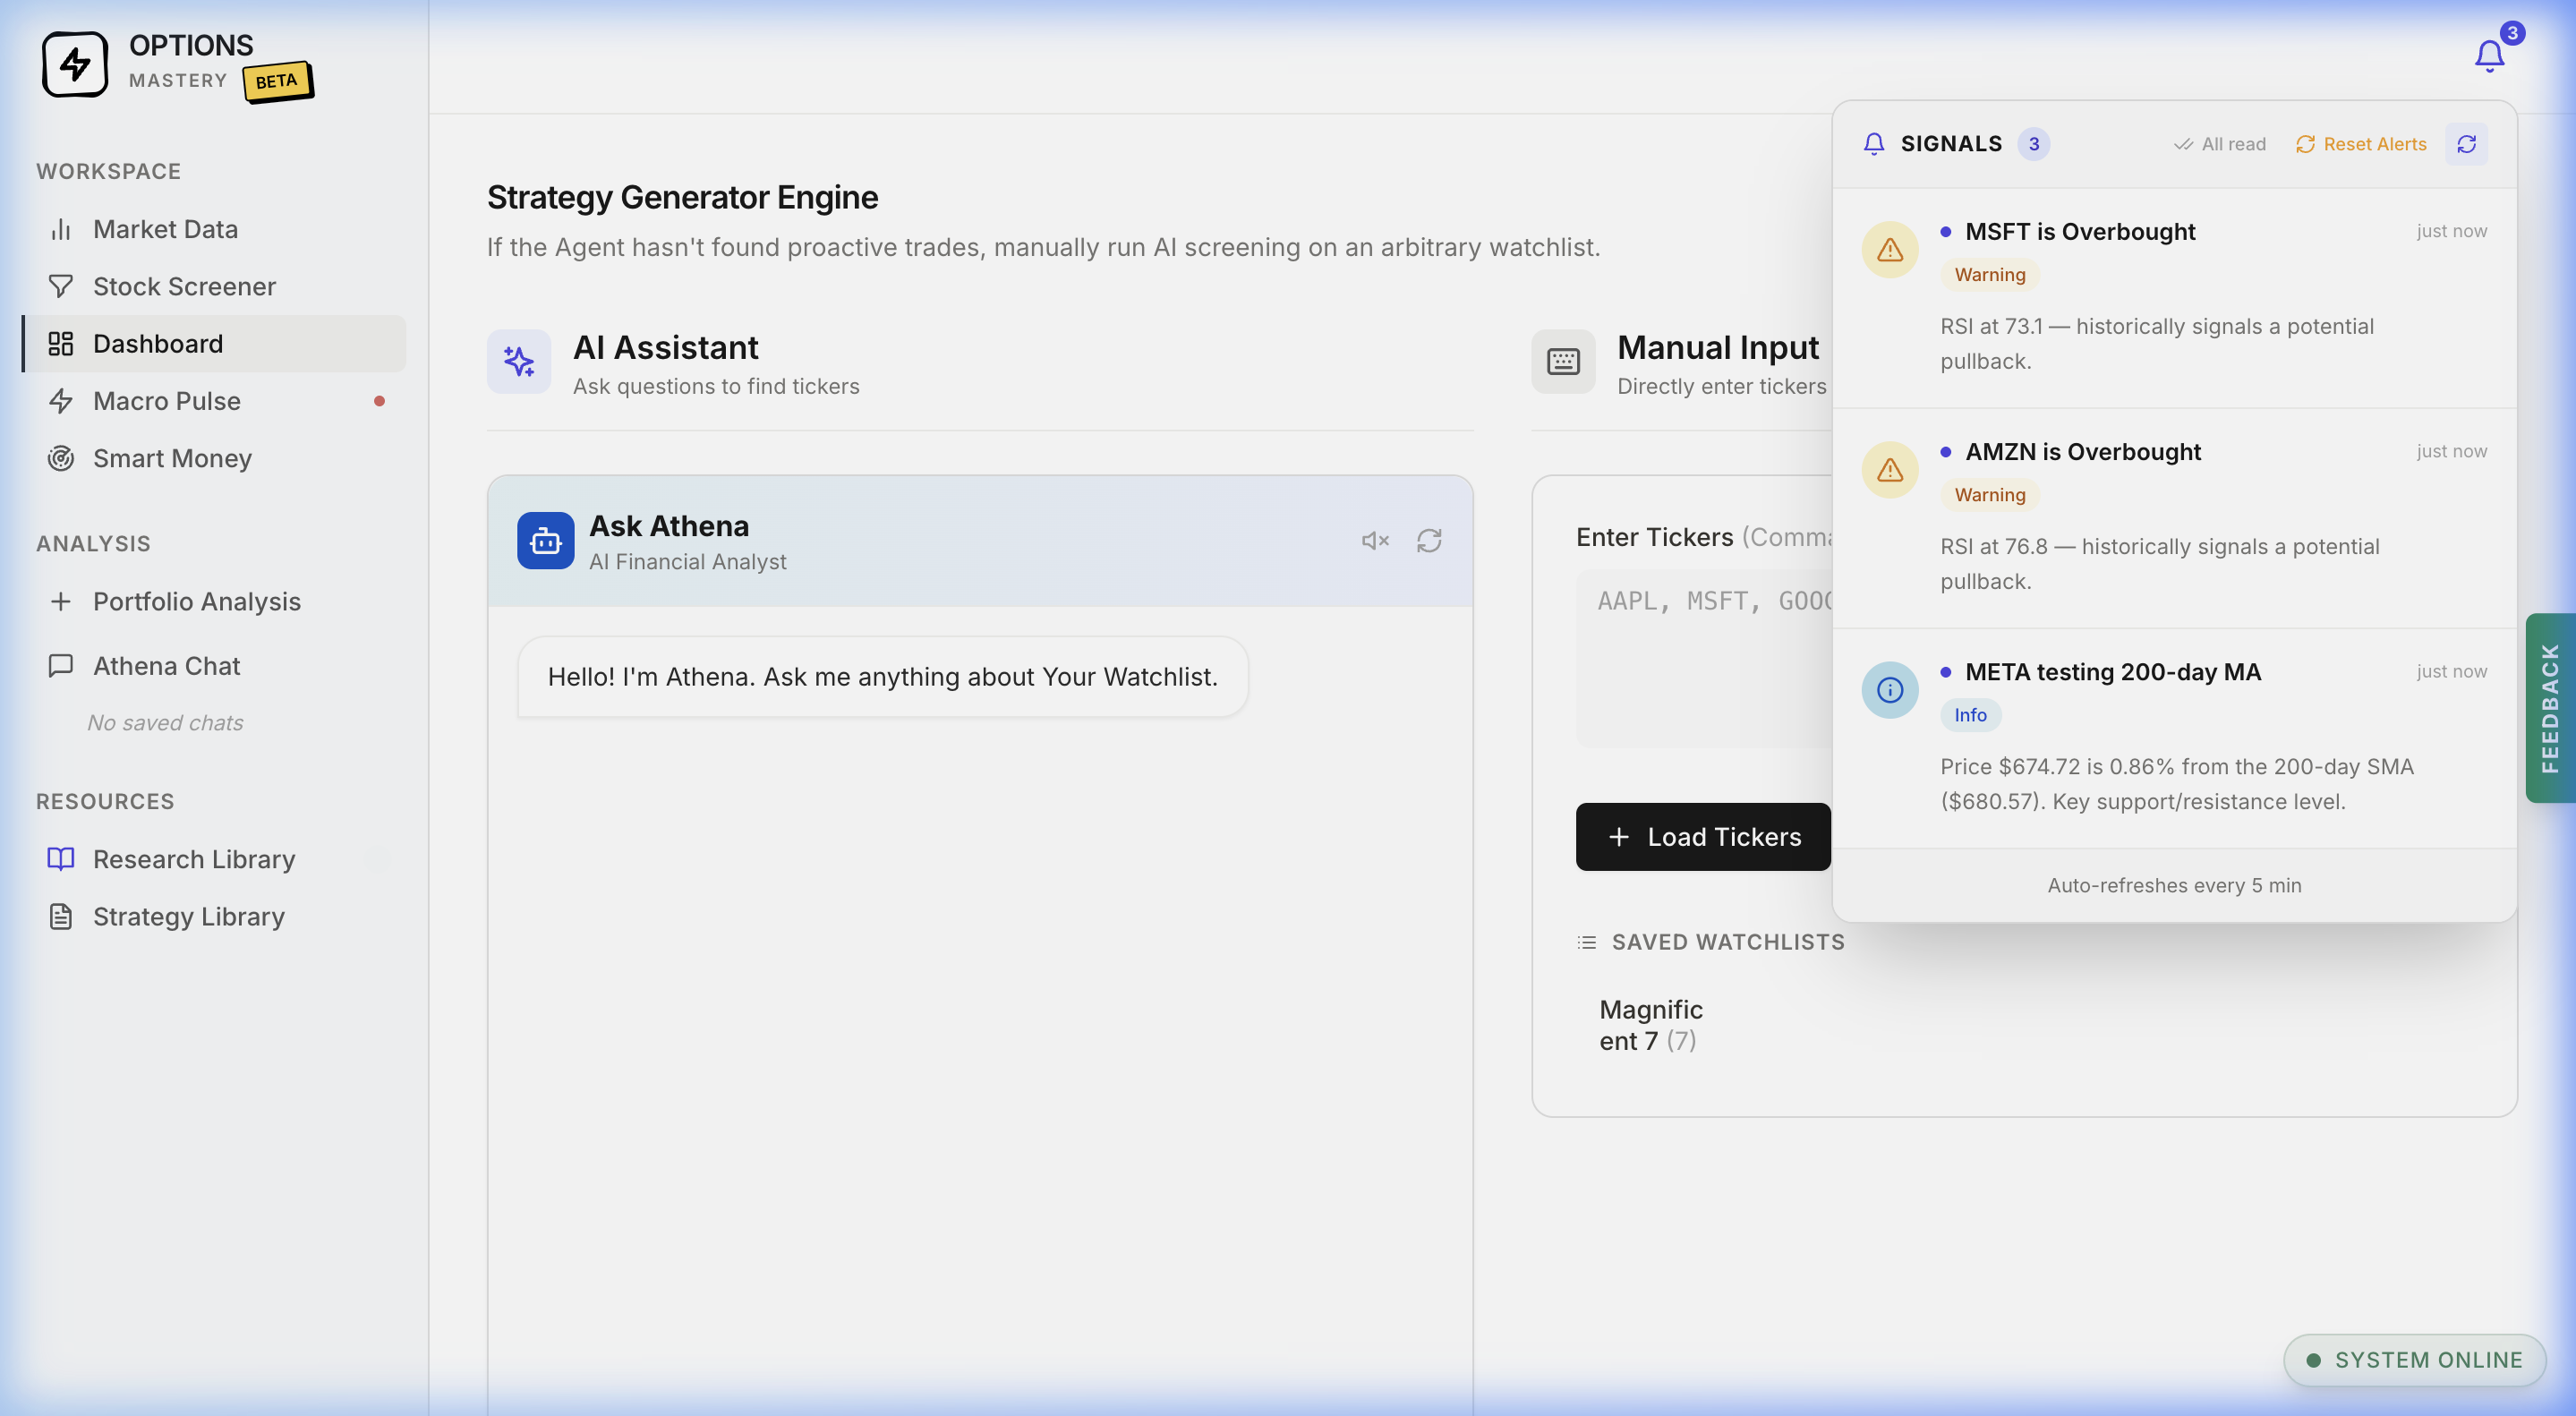Image resolution: width=2576 pixels, height=1416 pixels.
Task: Click the 'Price $674.72' signal description
Action: tap(2176, 784)
